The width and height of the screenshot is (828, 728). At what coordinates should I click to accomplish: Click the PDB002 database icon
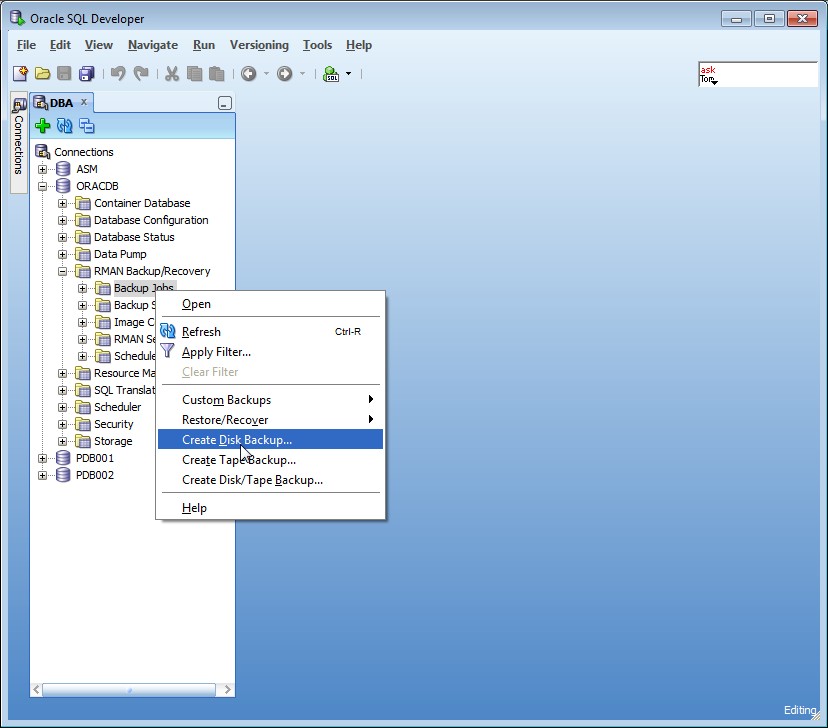point(63,475)
